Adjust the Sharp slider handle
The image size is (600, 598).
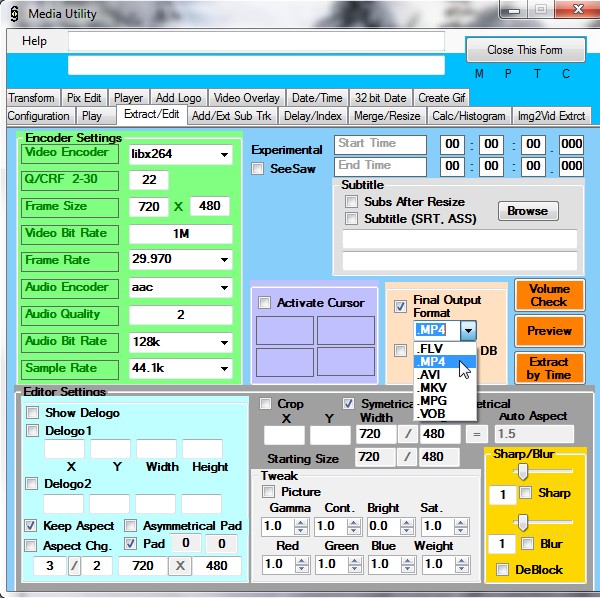point(523,471)
